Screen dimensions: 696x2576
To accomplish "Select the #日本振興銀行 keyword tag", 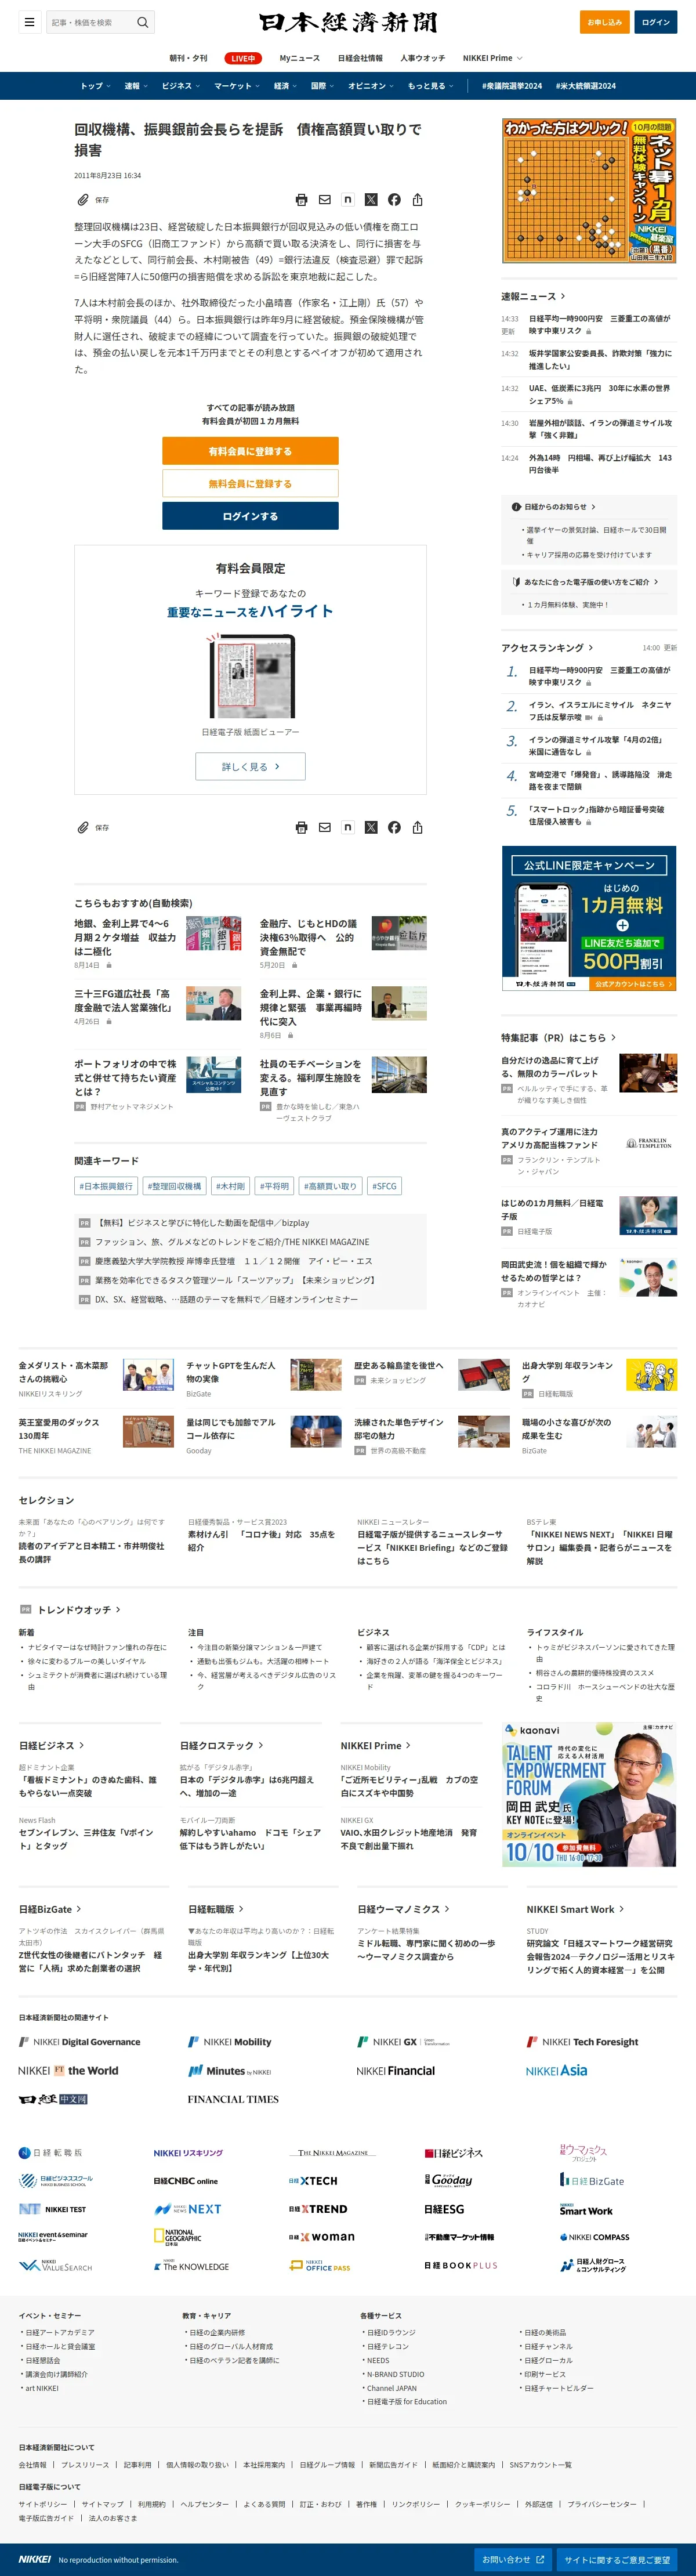I will pos(106,1186).
